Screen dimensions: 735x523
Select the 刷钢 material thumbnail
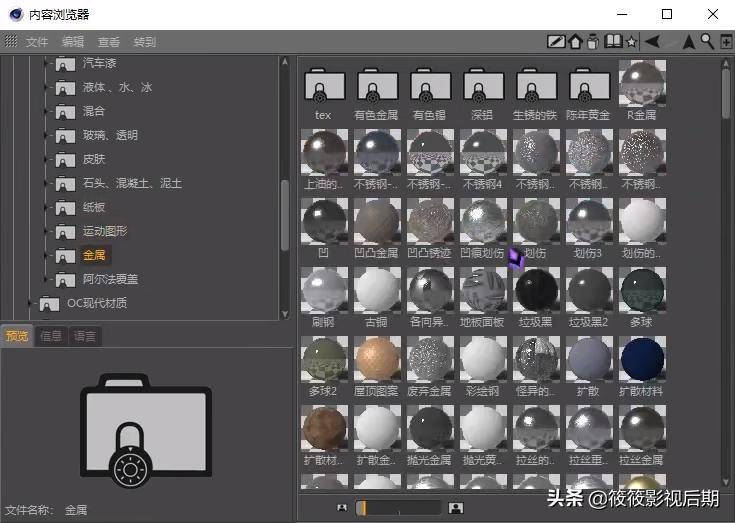[324, 290]
